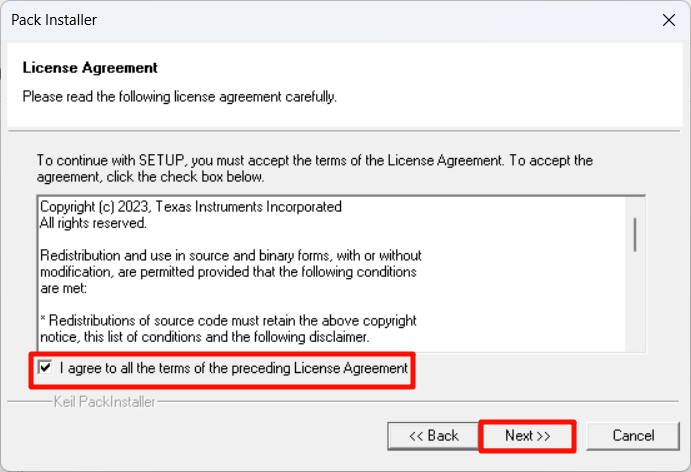The image size is (691, 472).
Task: Click the Texas Instruments copyright line
Action: [x=191, y=207]
